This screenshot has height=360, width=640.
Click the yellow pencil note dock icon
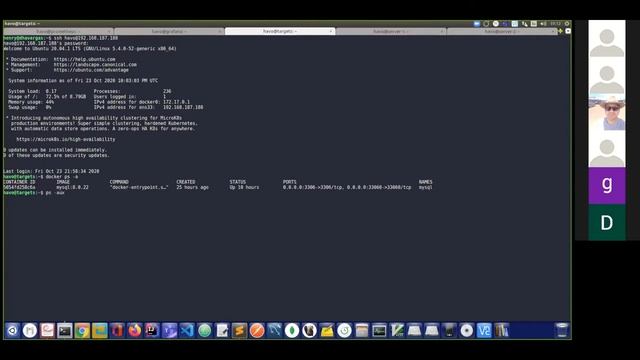[327, 331]
